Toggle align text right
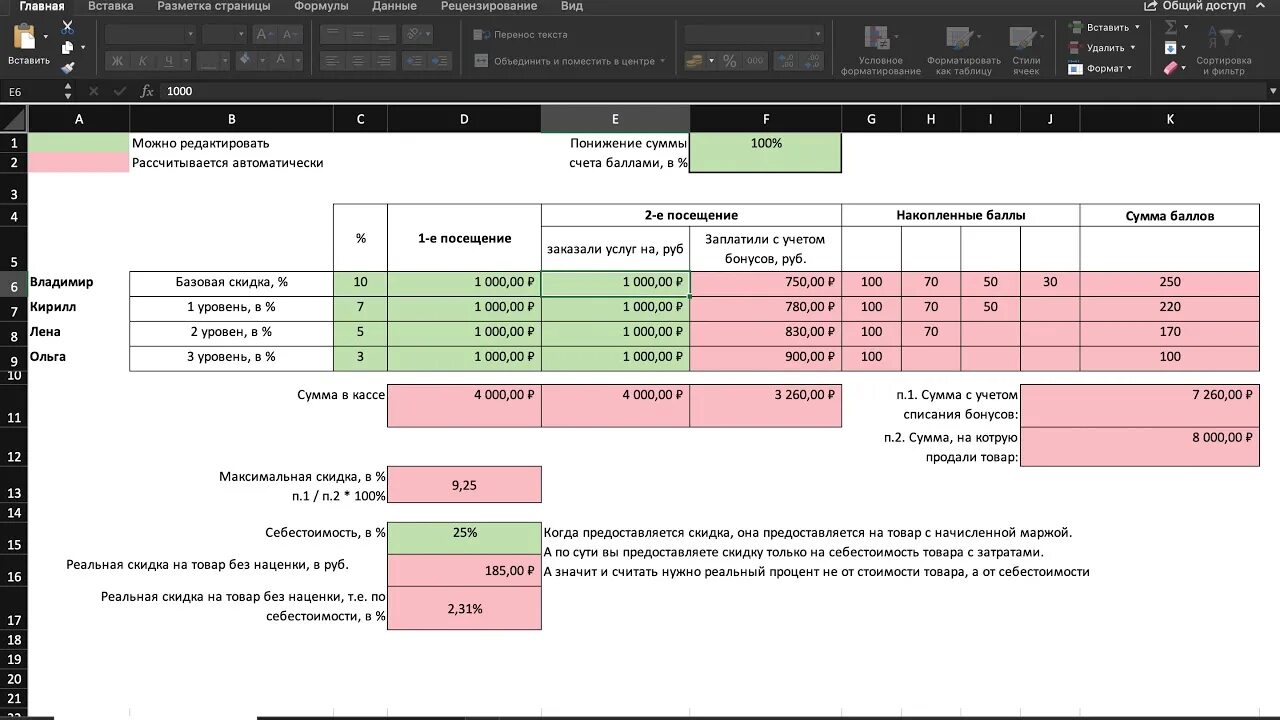Image resolution: width=1280 pixels, height=720 pixels. (385, 60)
